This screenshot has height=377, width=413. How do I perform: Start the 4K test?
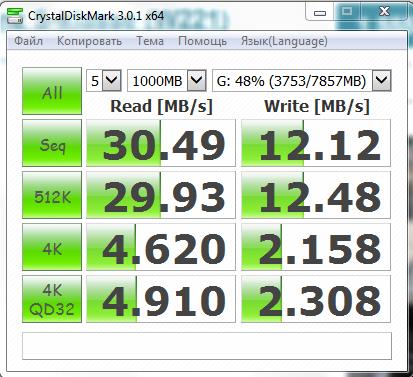pyautogui.click(x=52, y=247)
